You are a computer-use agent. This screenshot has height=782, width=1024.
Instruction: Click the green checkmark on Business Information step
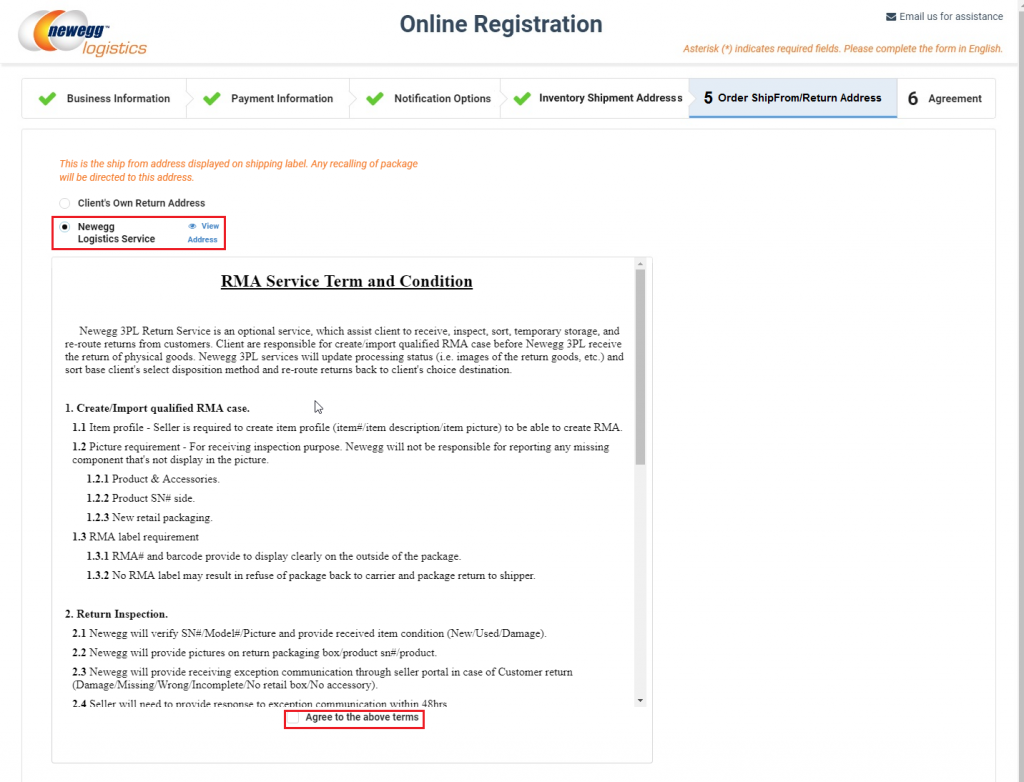coord(46,98)
